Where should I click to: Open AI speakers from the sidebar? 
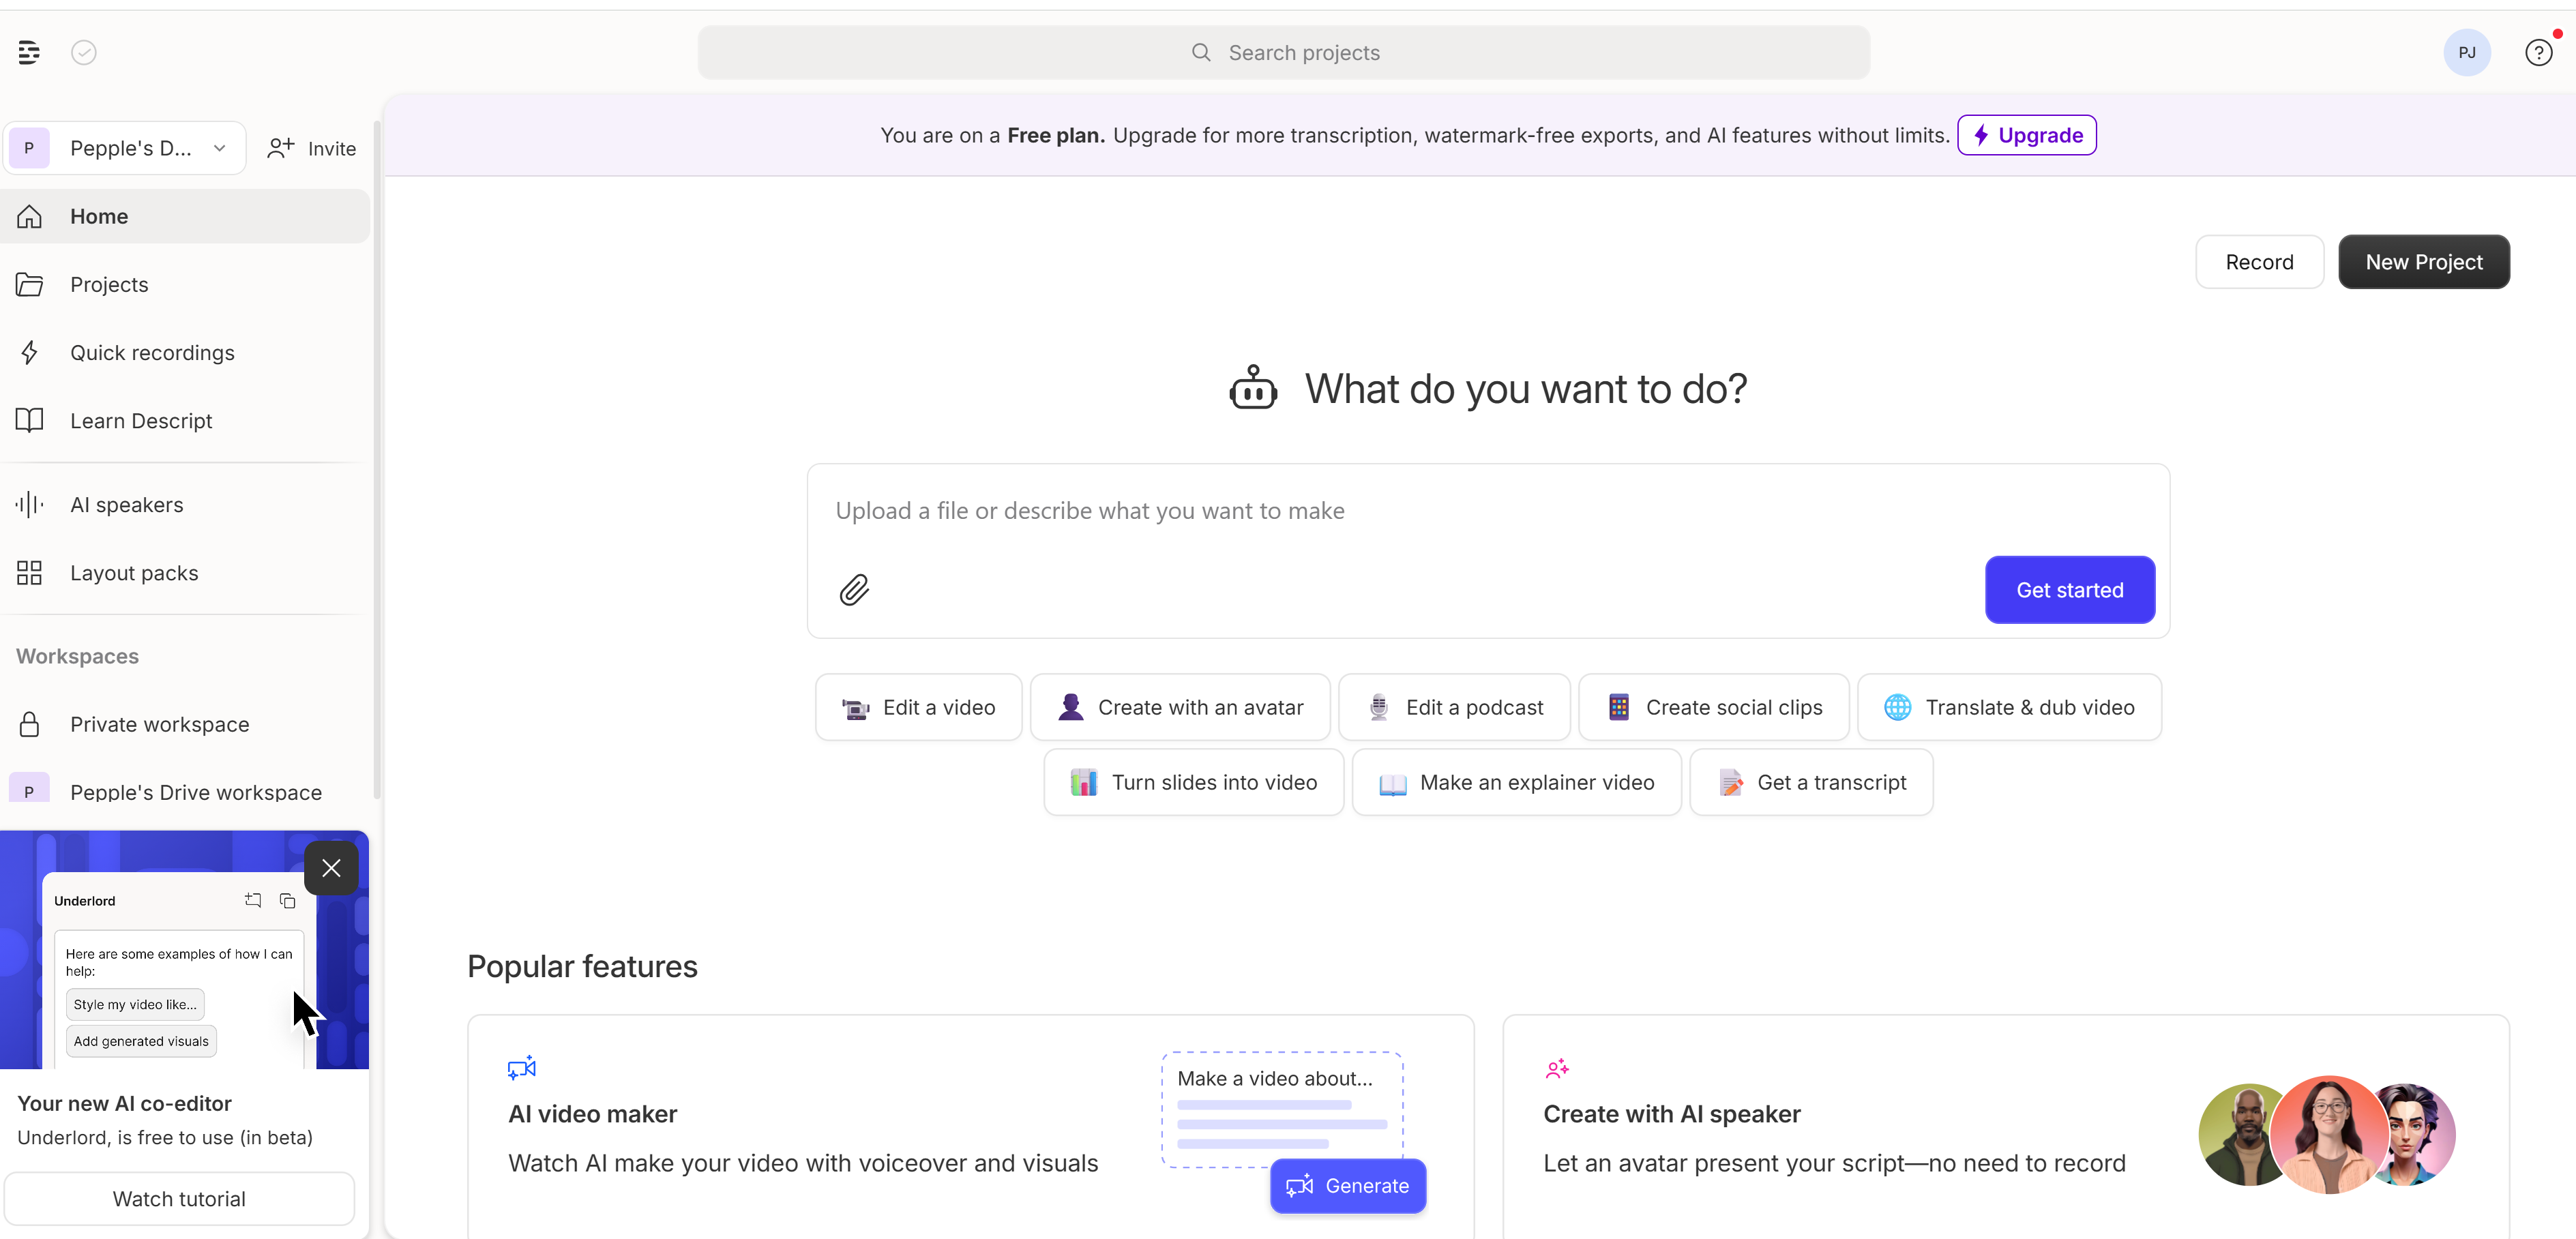127,505
